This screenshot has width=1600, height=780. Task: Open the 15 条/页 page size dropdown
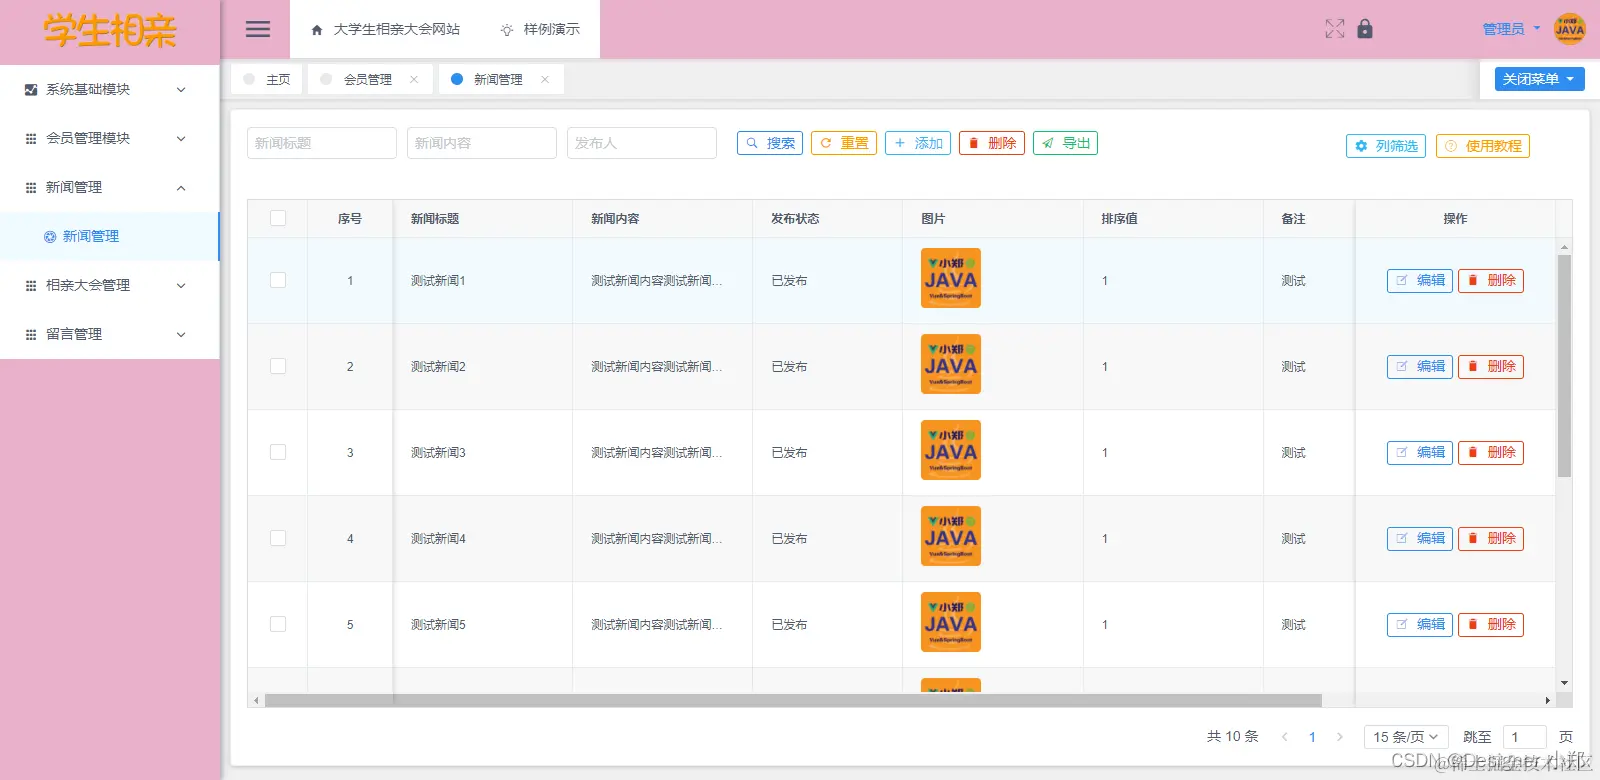[1406, 737]
